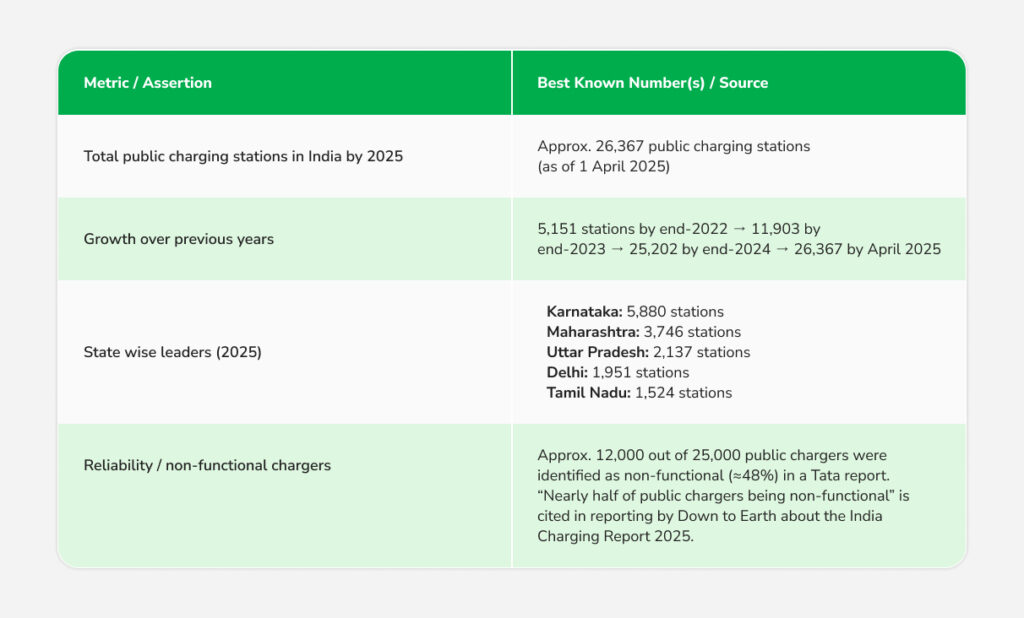The width and height of the screenshot is (1024, 618).
Task: Select the "State wise leaders (2025)" label
Action: 172,352
